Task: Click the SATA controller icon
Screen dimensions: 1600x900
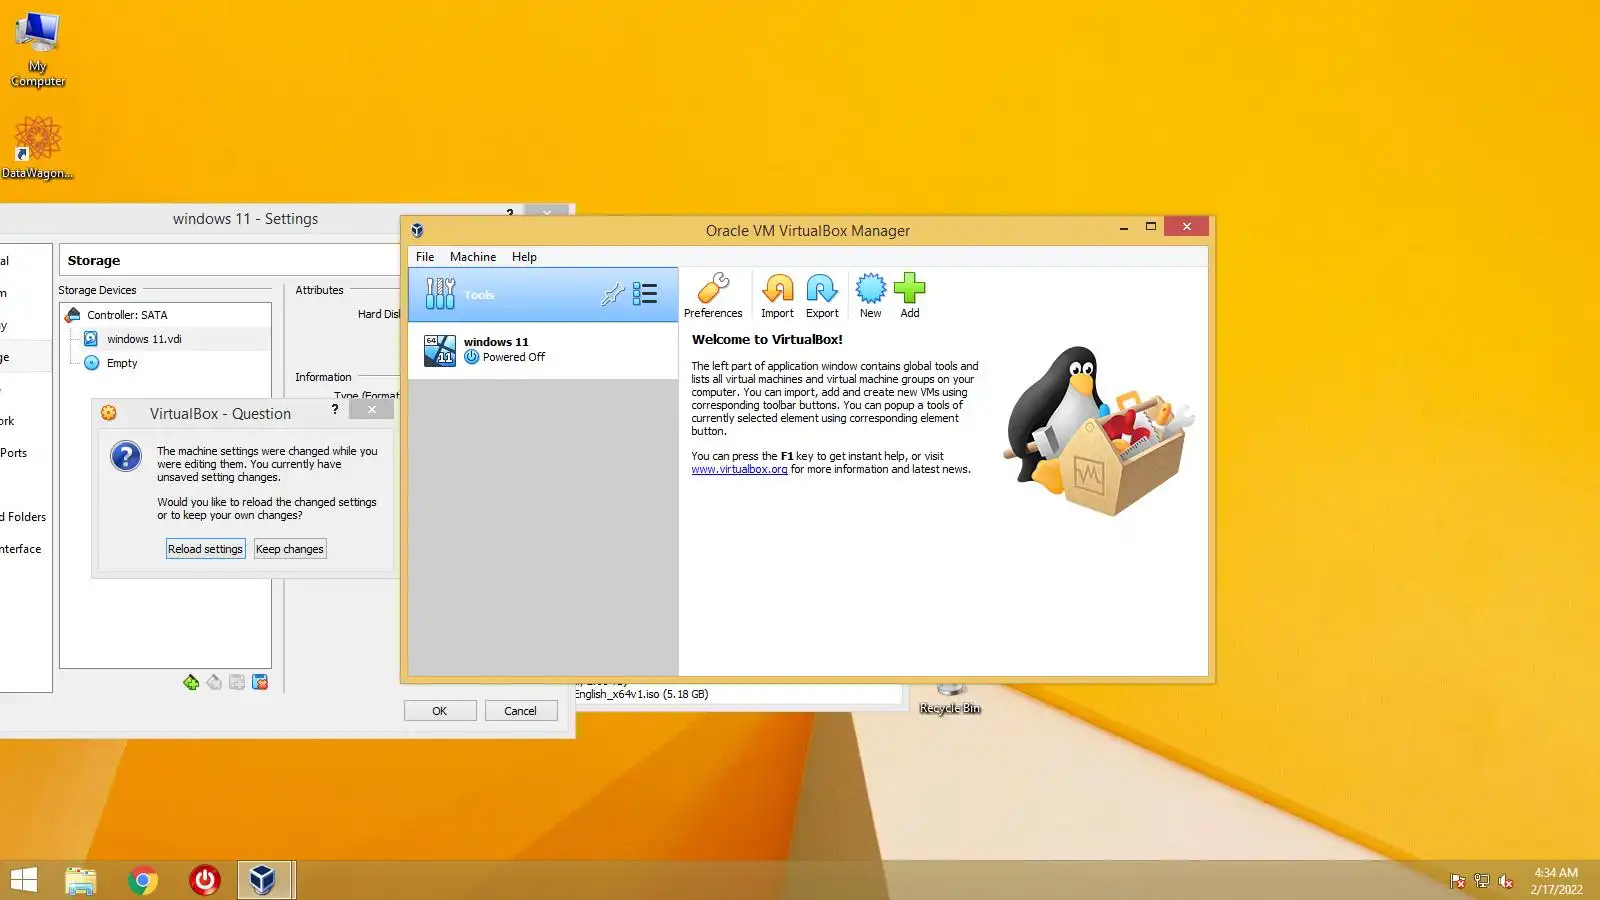Action: (73, 315)
